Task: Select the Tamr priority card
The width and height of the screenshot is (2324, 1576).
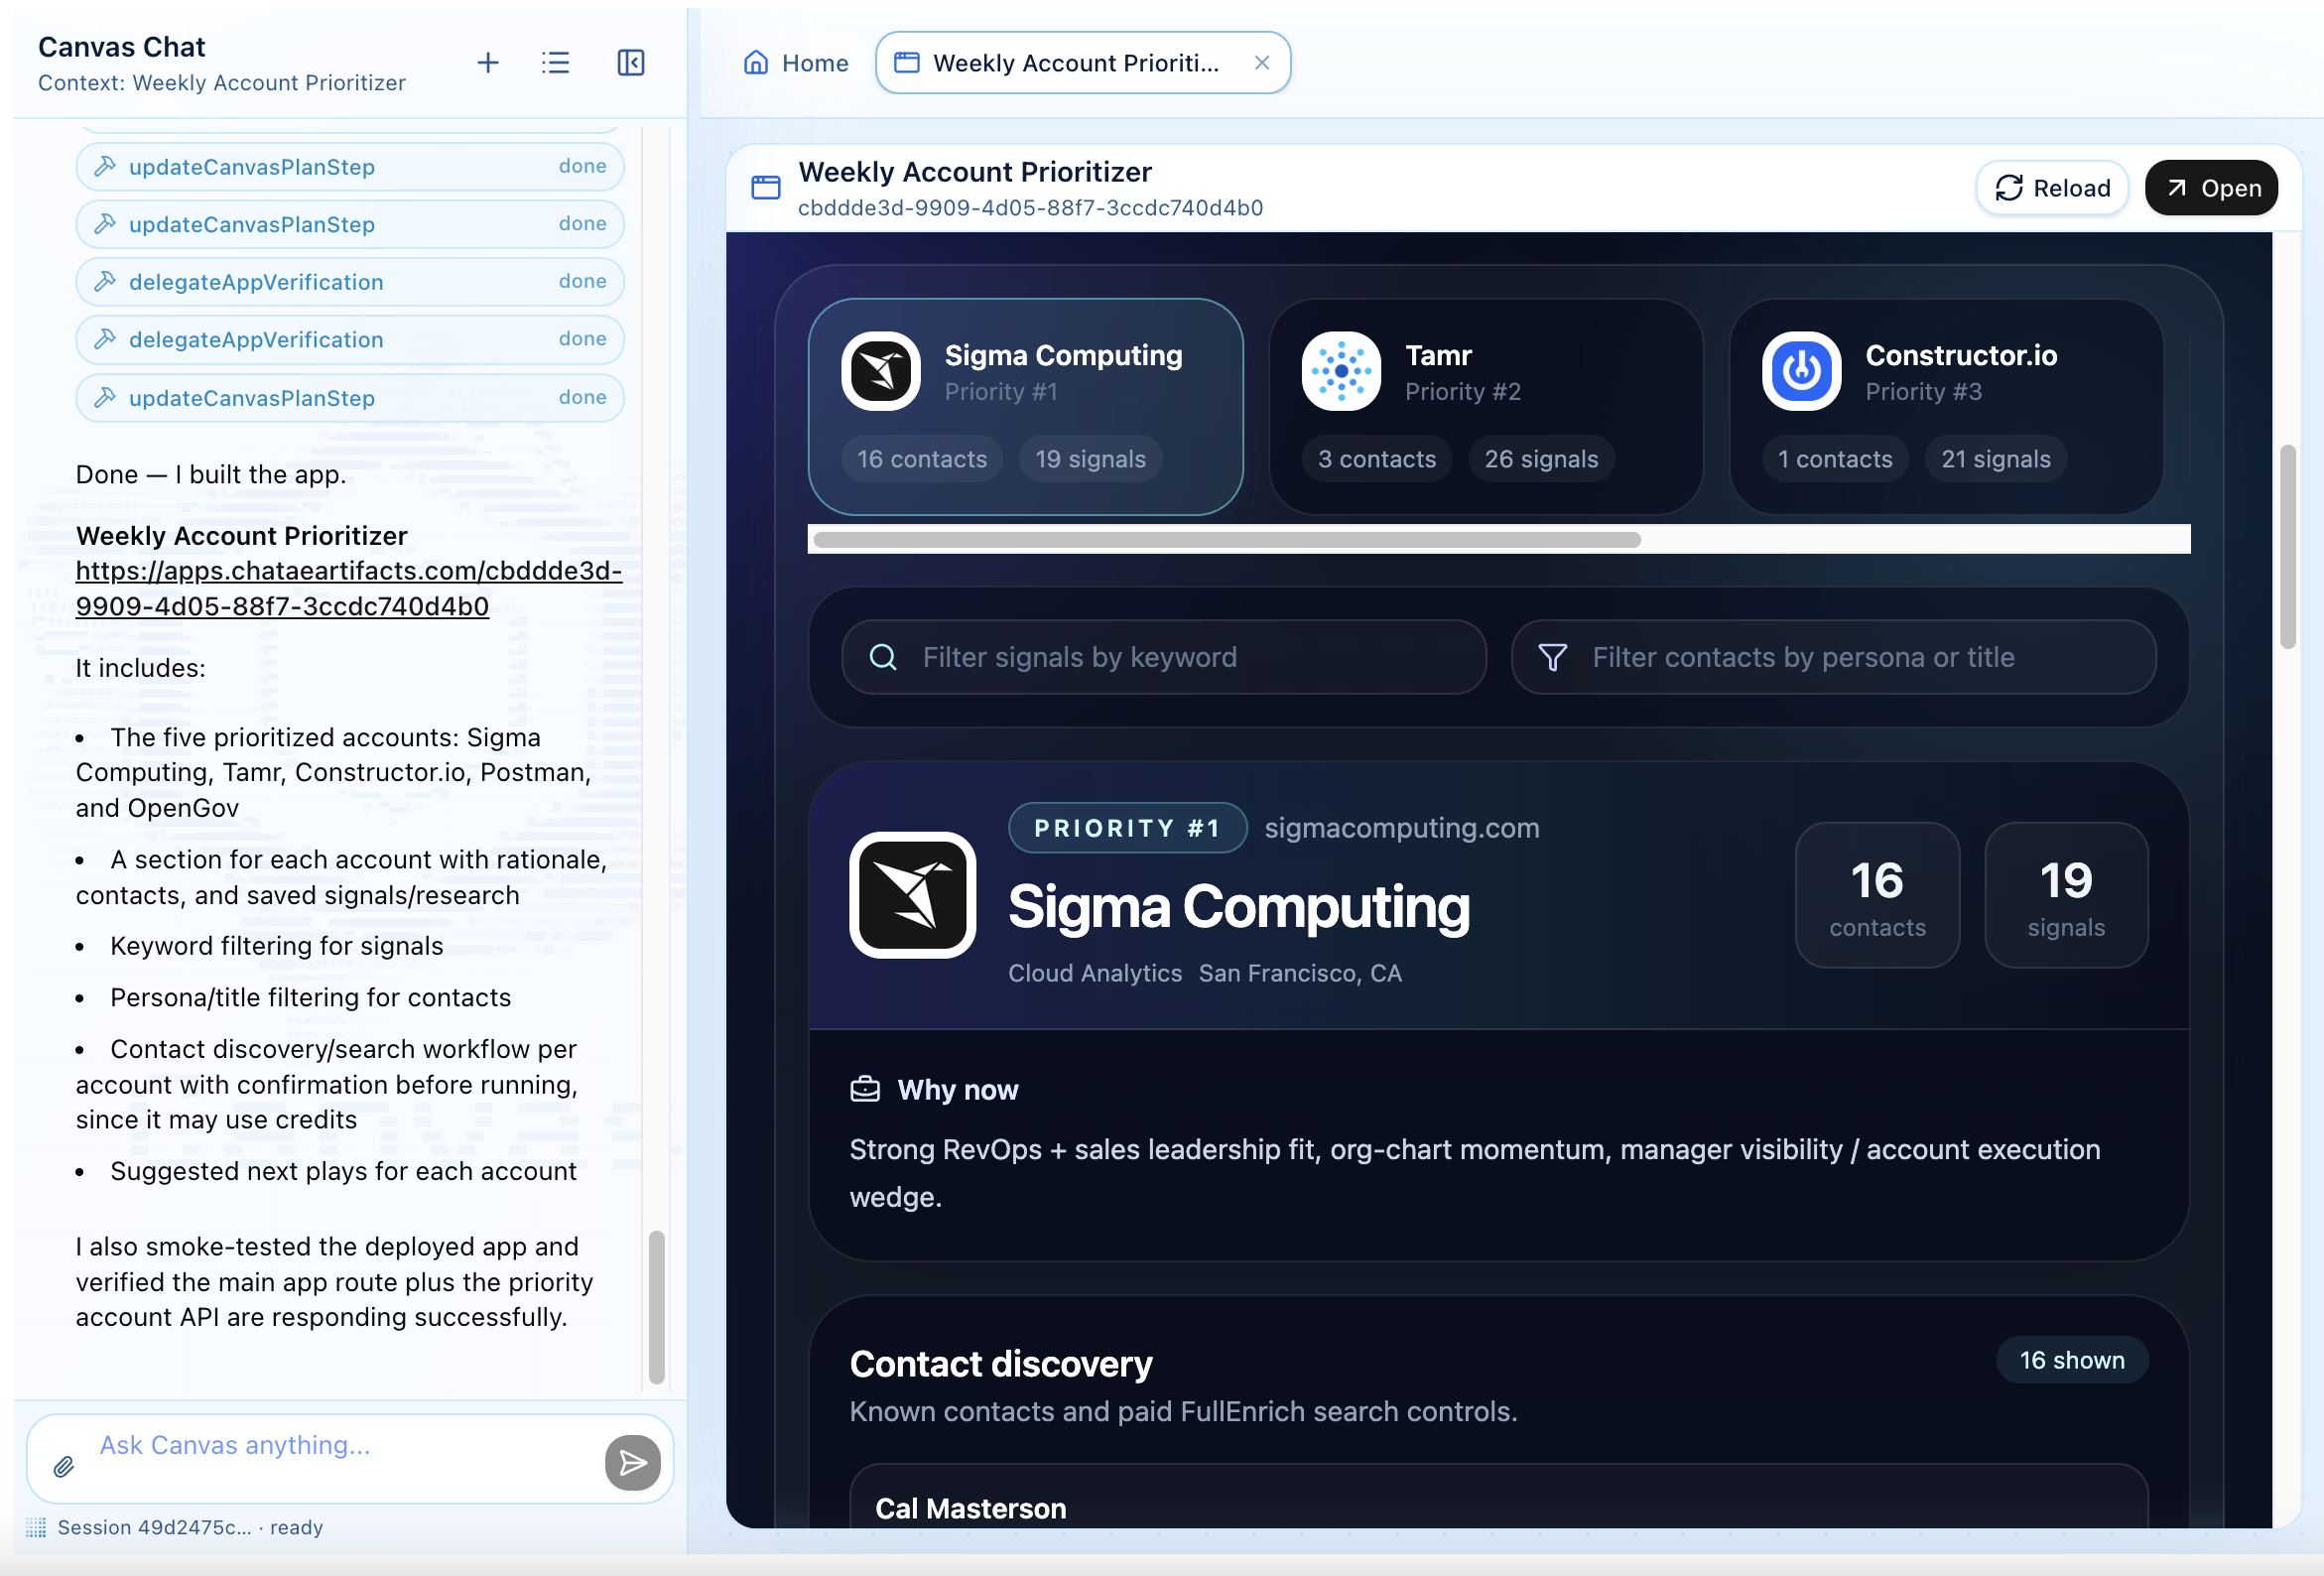Action: click(x=1485, y=407)
